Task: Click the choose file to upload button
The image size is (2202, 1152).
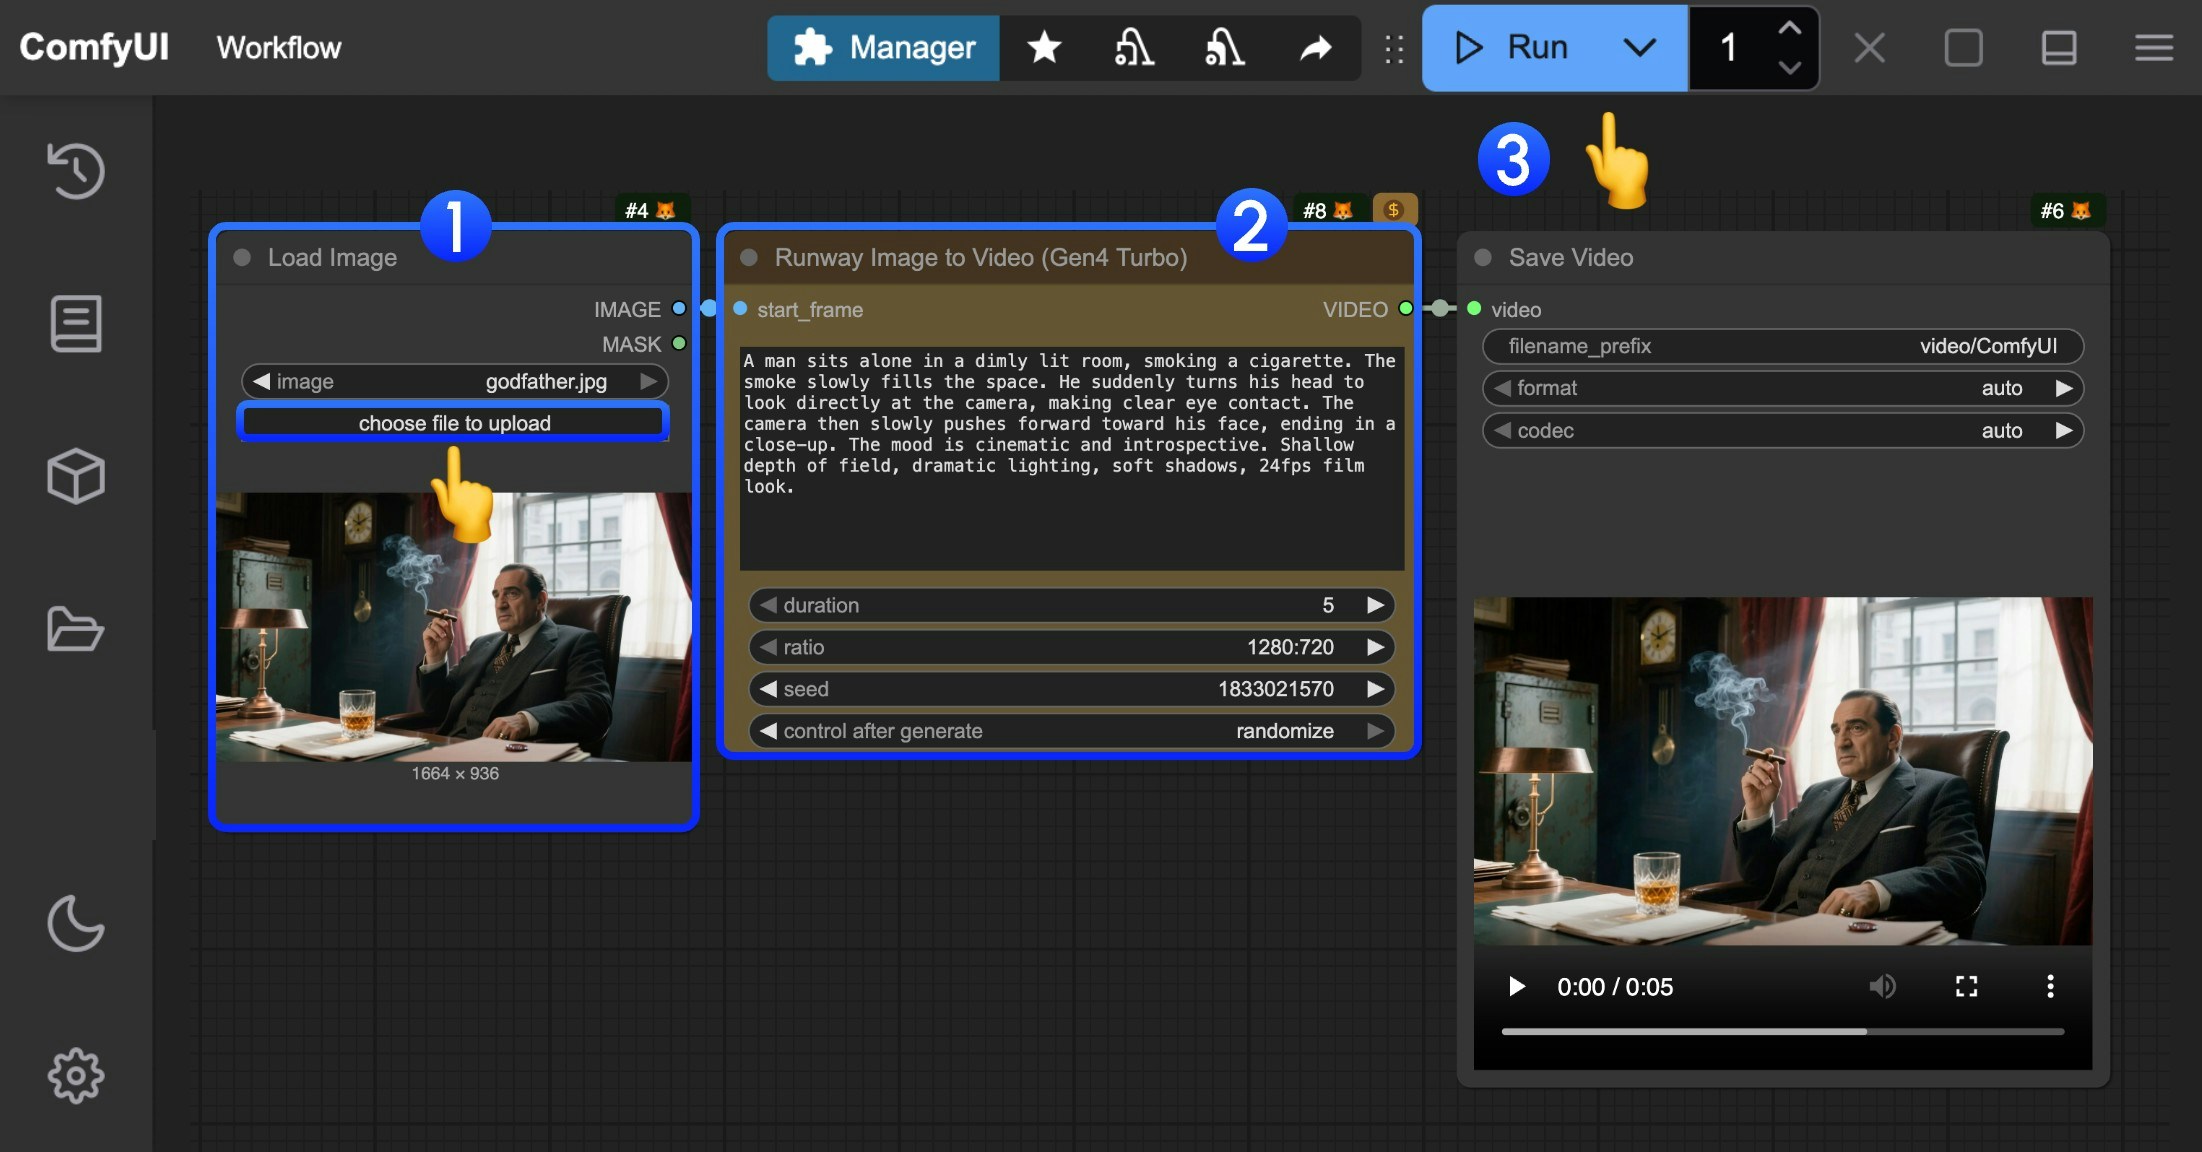Action: (453, 422)
